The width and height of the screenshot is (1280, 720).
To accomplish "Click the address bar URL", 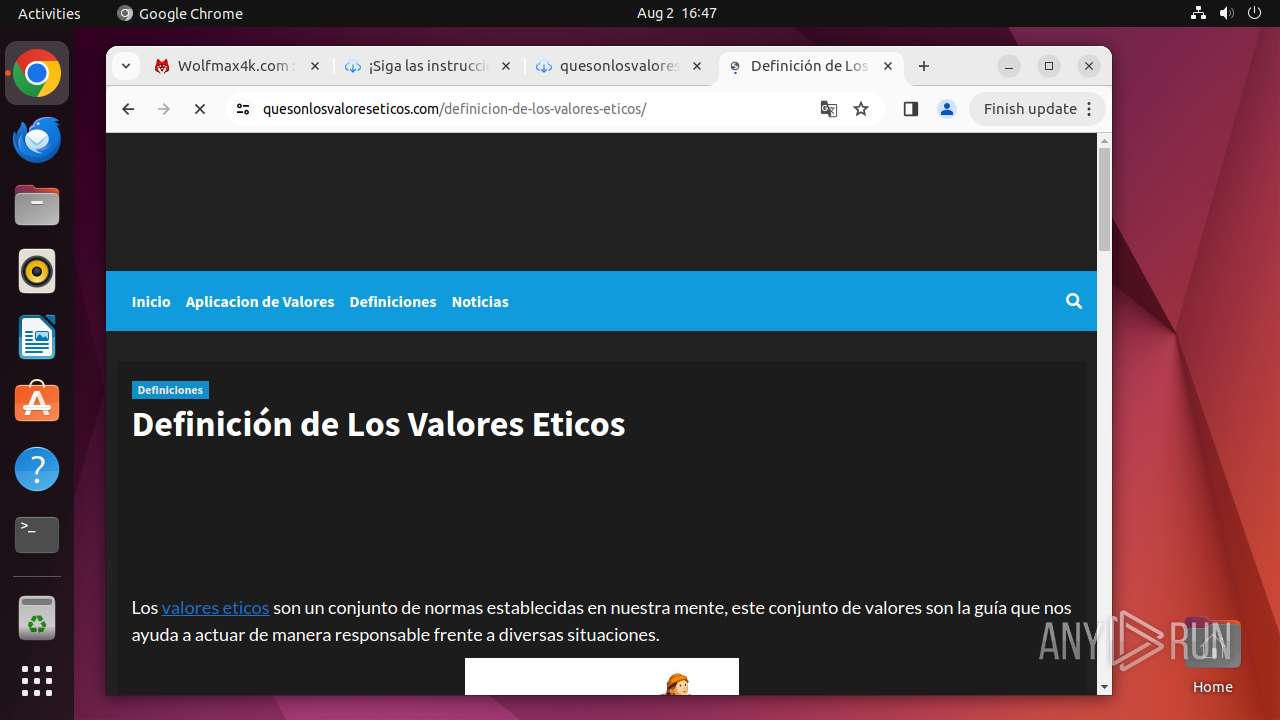I will [x=454, y=109].
